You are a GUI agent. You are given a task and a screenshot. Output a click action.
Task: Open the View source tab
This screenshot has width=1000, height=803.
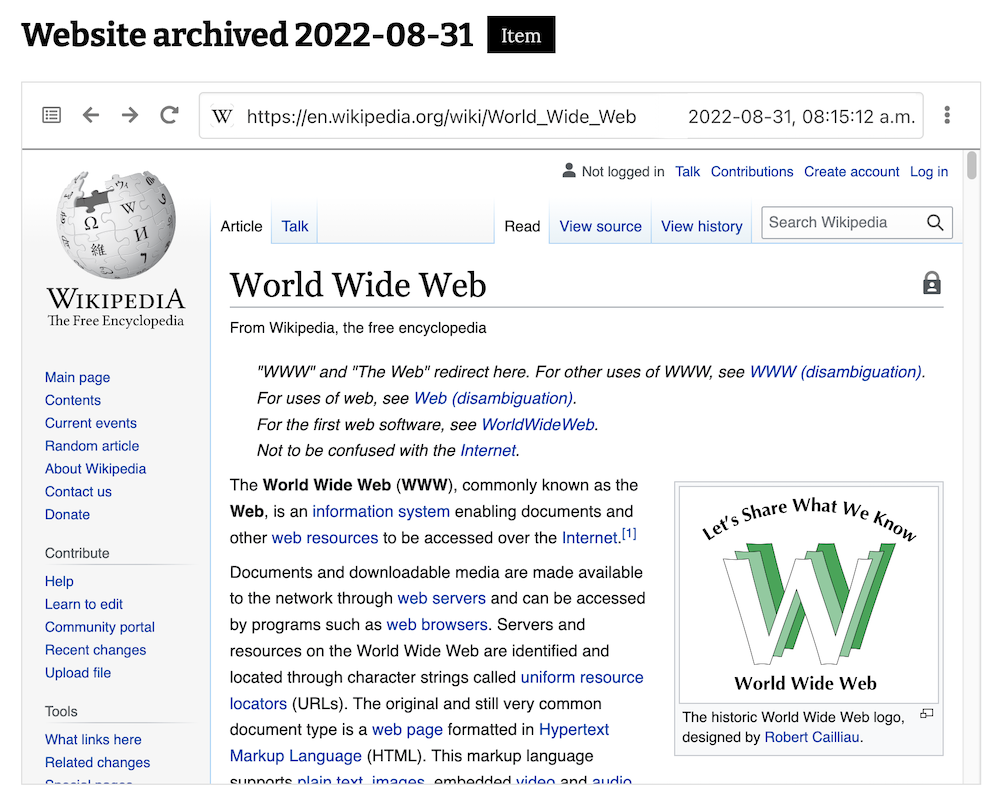601,226
